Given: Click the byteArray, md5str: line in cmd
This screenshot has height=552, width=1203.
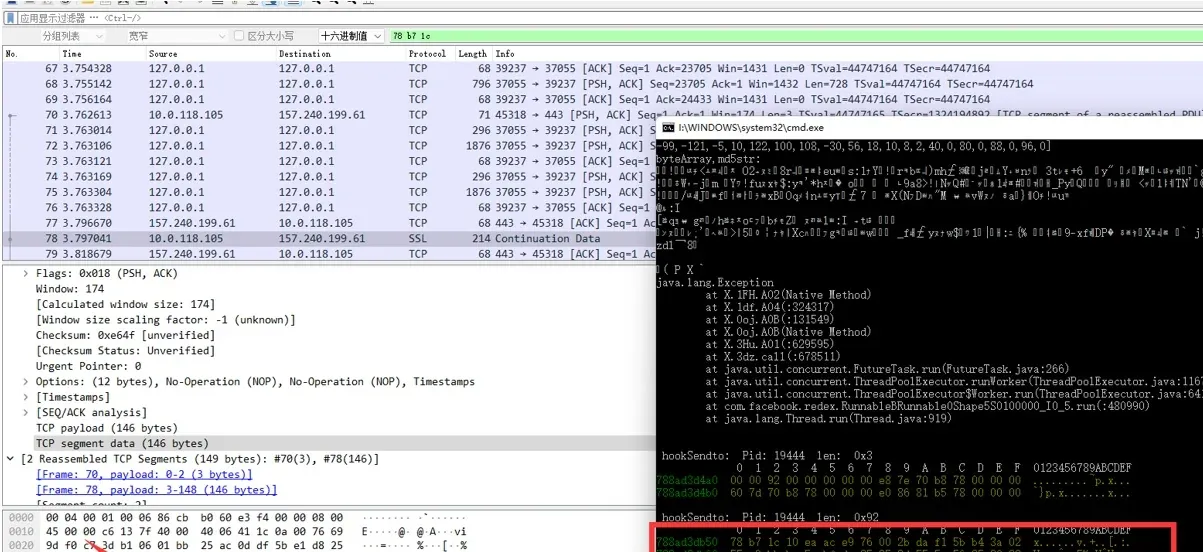Looking at the screenshot, I should pos(709,159).
